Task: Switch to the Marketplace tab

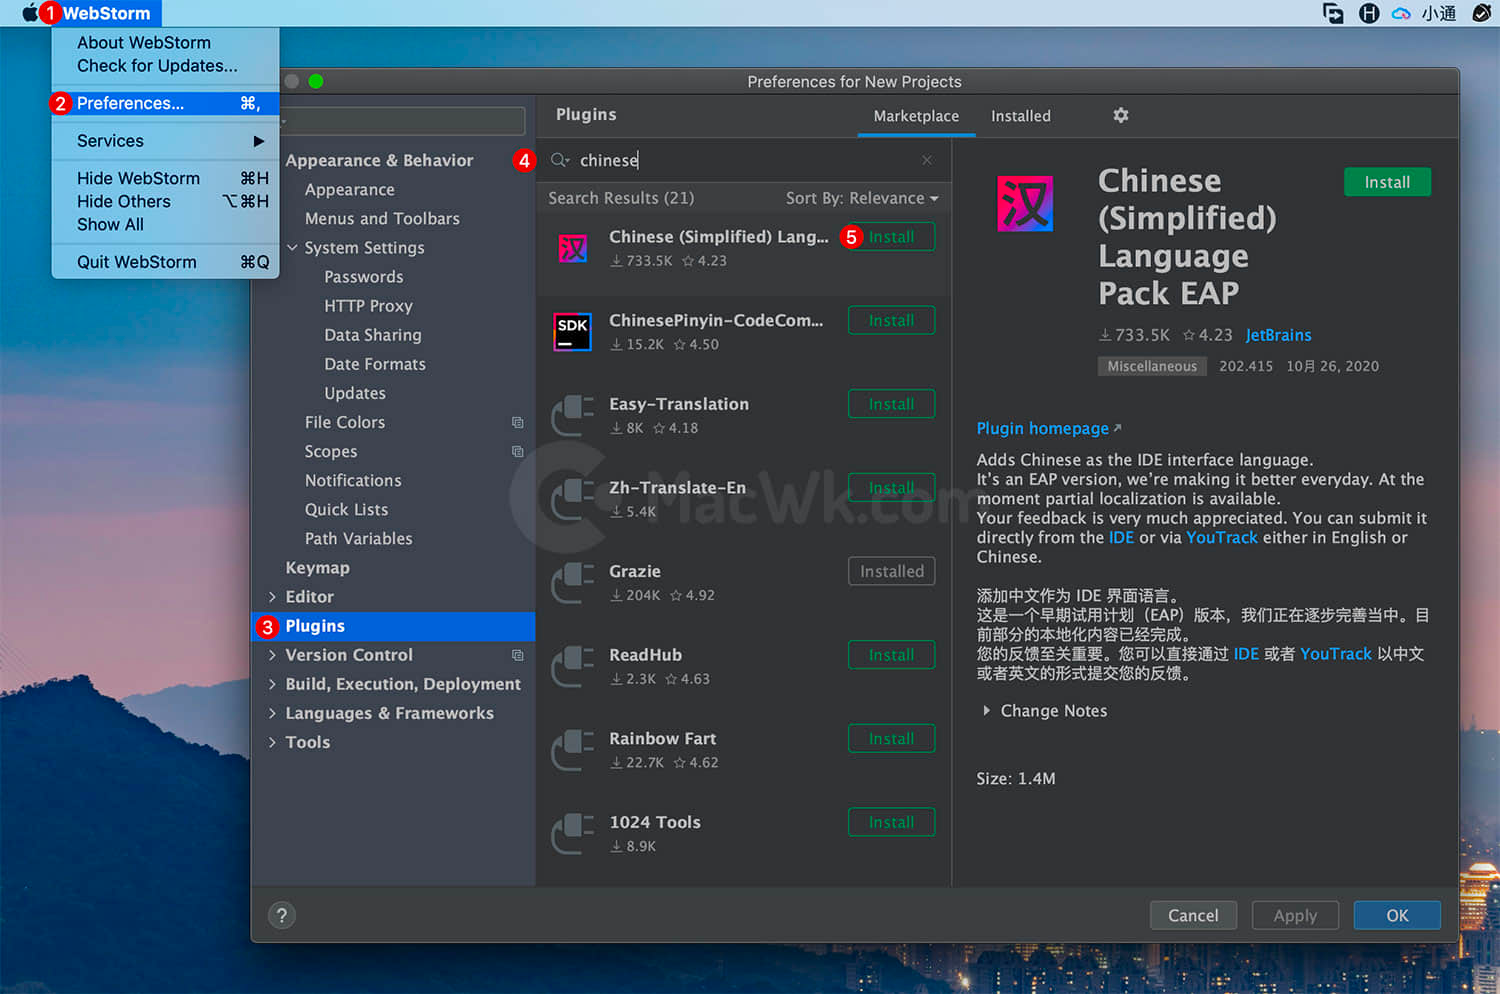Action: tap(916, 116)
